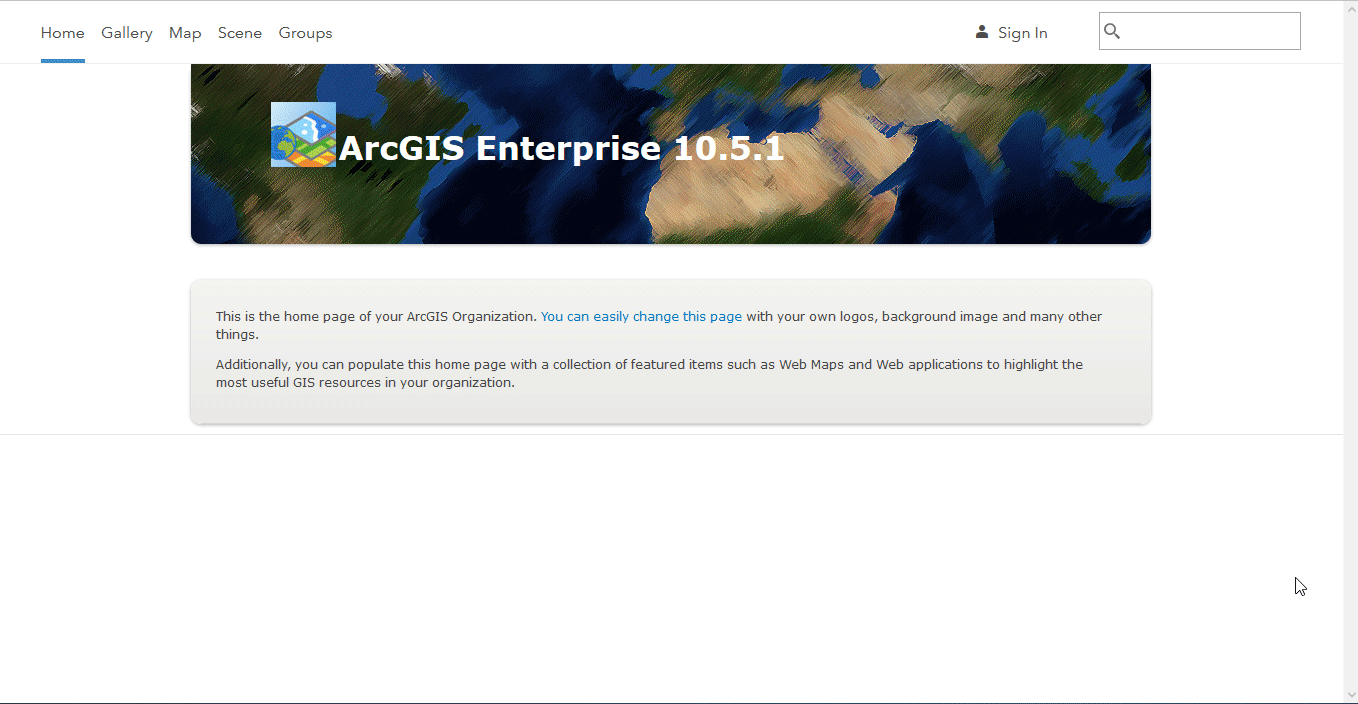Screen dimensions: 1358x704
Task: Click the user icon beside Sign In
Action: [982, 32]
